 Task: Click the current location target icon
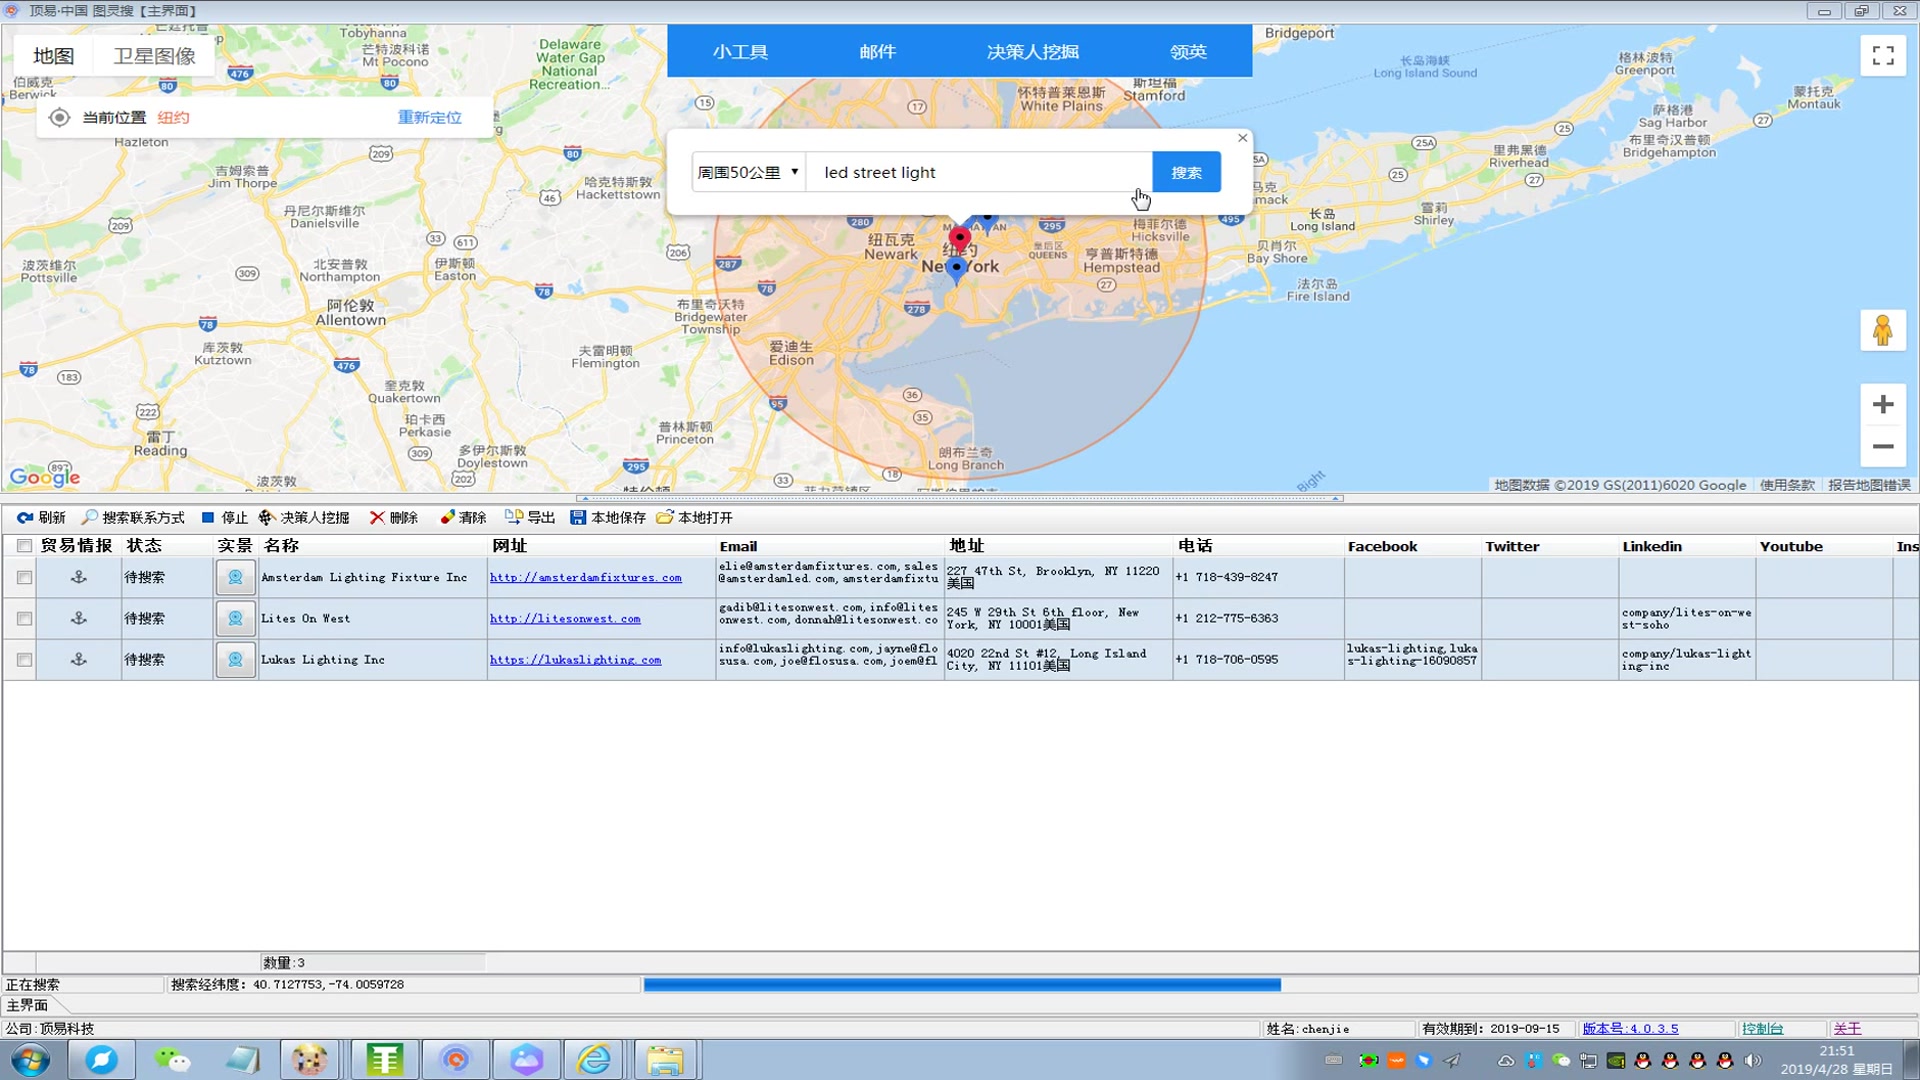point(59,117)
